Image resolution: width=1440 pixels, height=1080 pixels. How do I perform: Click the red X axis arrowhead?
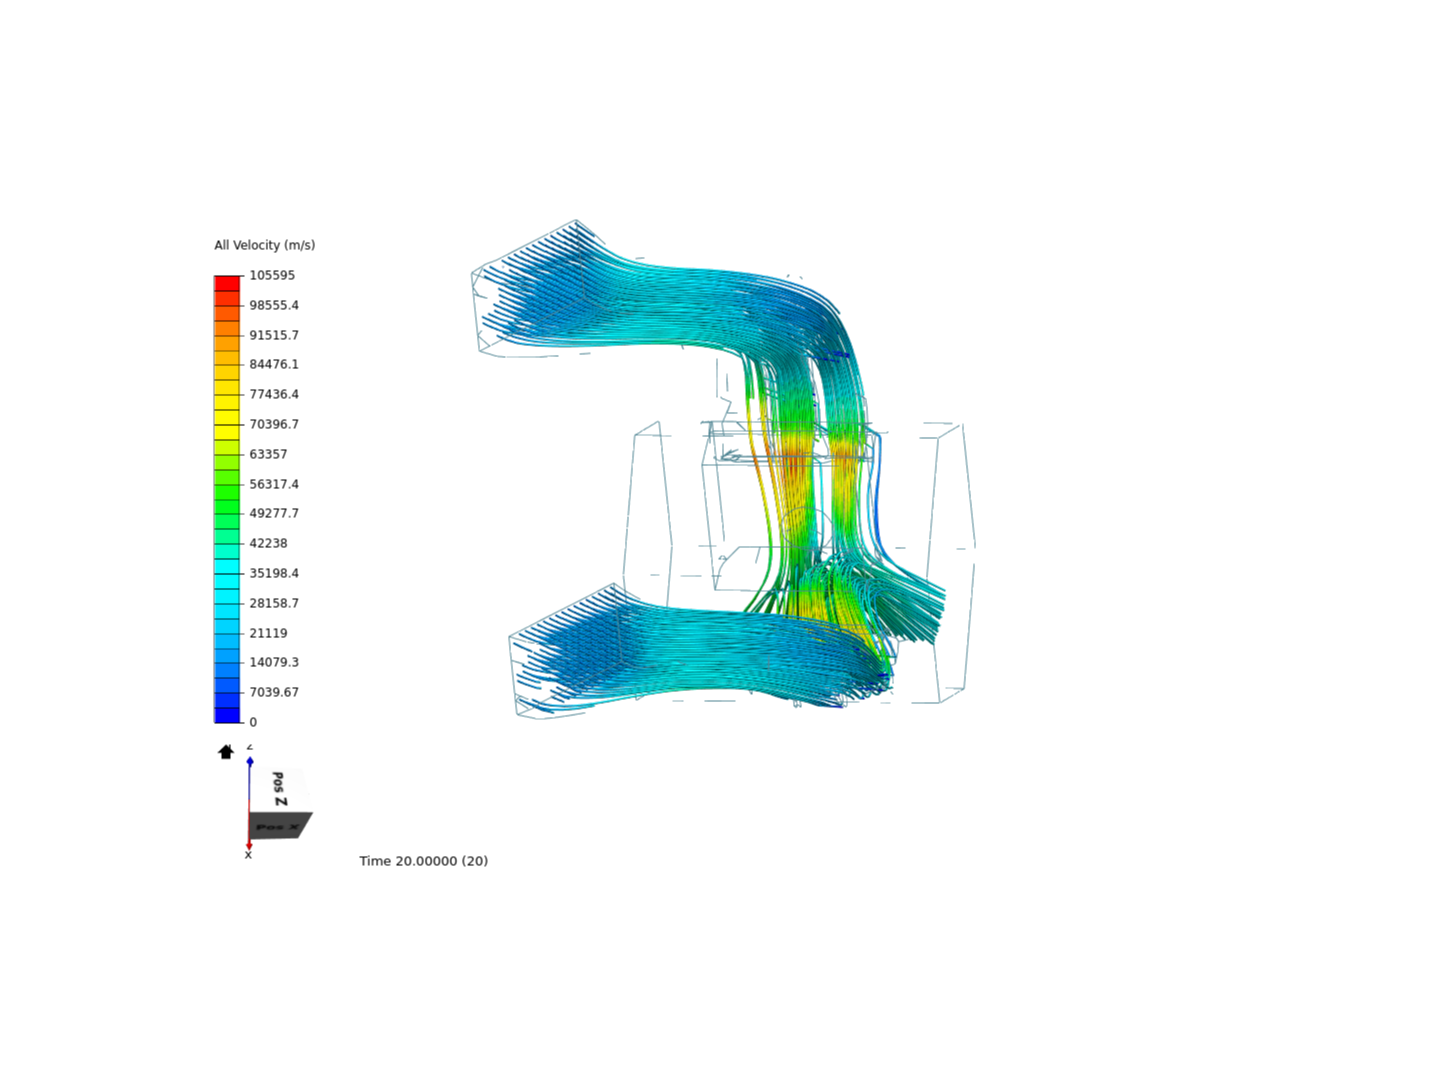tap(249, 846)
